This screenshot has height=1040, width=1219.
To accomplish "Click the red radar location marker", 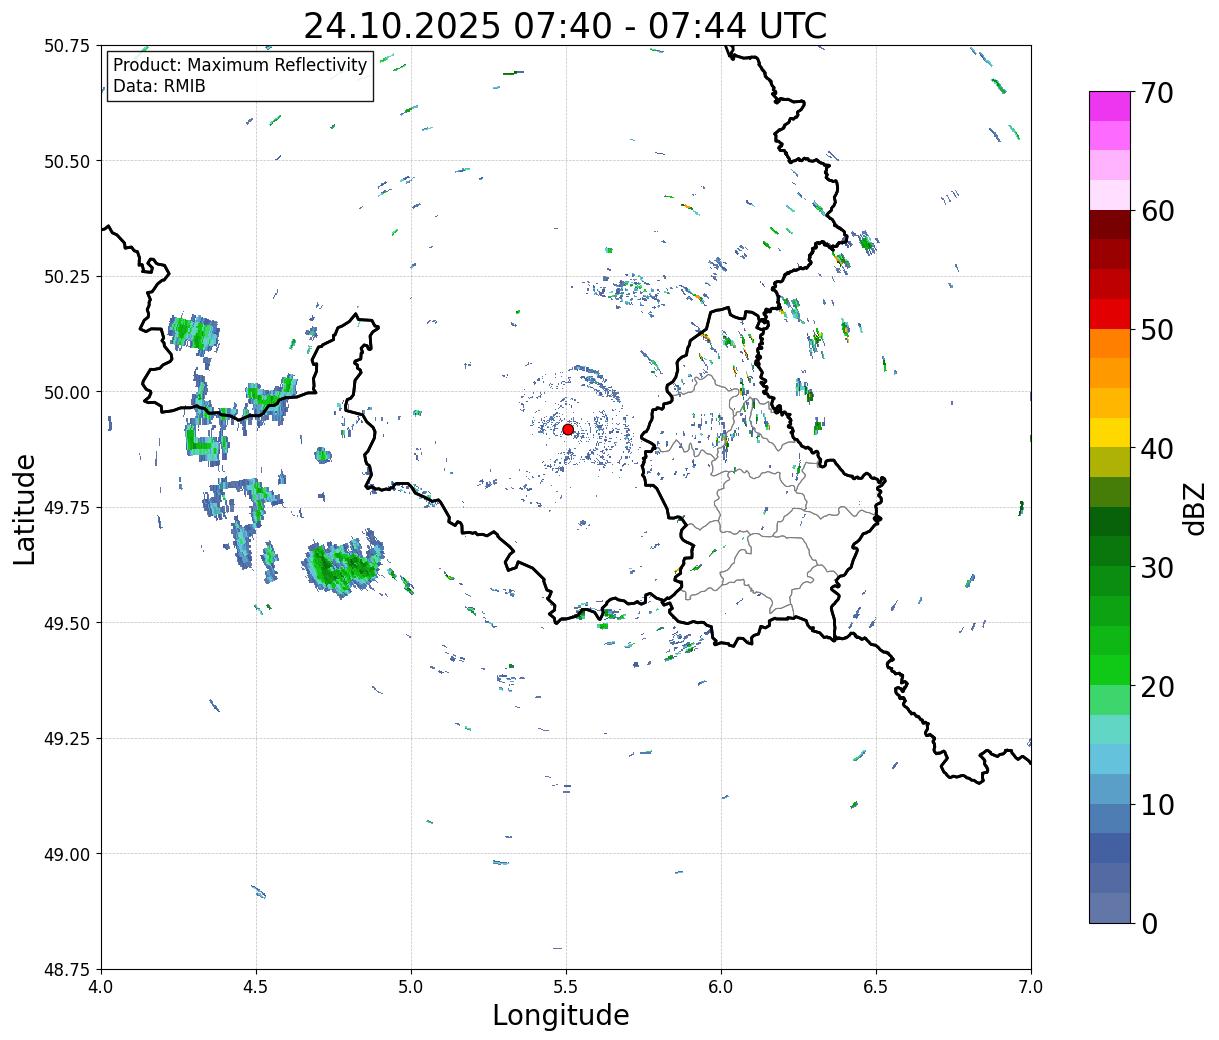I will [568, 429].
